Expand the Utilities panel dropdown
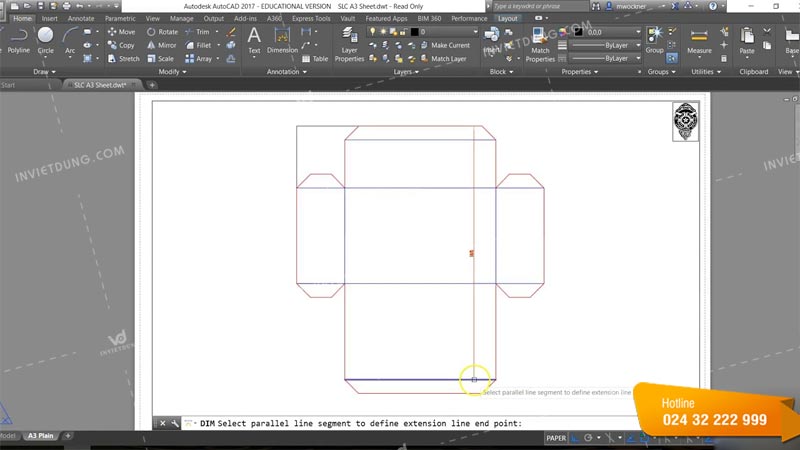The image size is (800, 450). [x=706, y=72]
